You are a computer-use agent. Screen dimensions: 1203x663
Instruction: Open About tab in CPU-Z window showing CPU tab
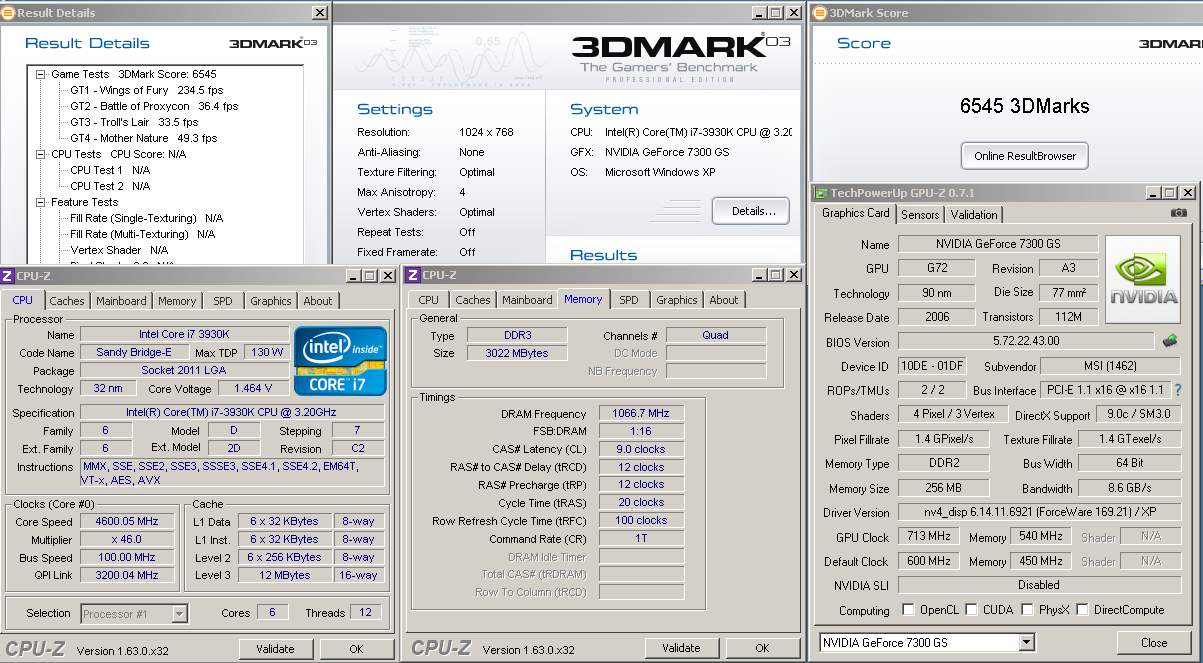click(x=318, y=300)
